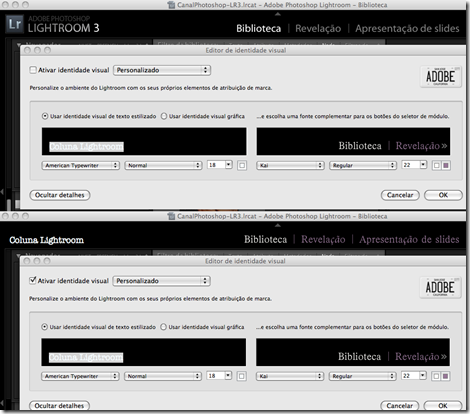The width and height of the screenshot is (470, 414).
Task: Open Personalizado dropdown in upper dialog
Action: [x=162, y=70]
